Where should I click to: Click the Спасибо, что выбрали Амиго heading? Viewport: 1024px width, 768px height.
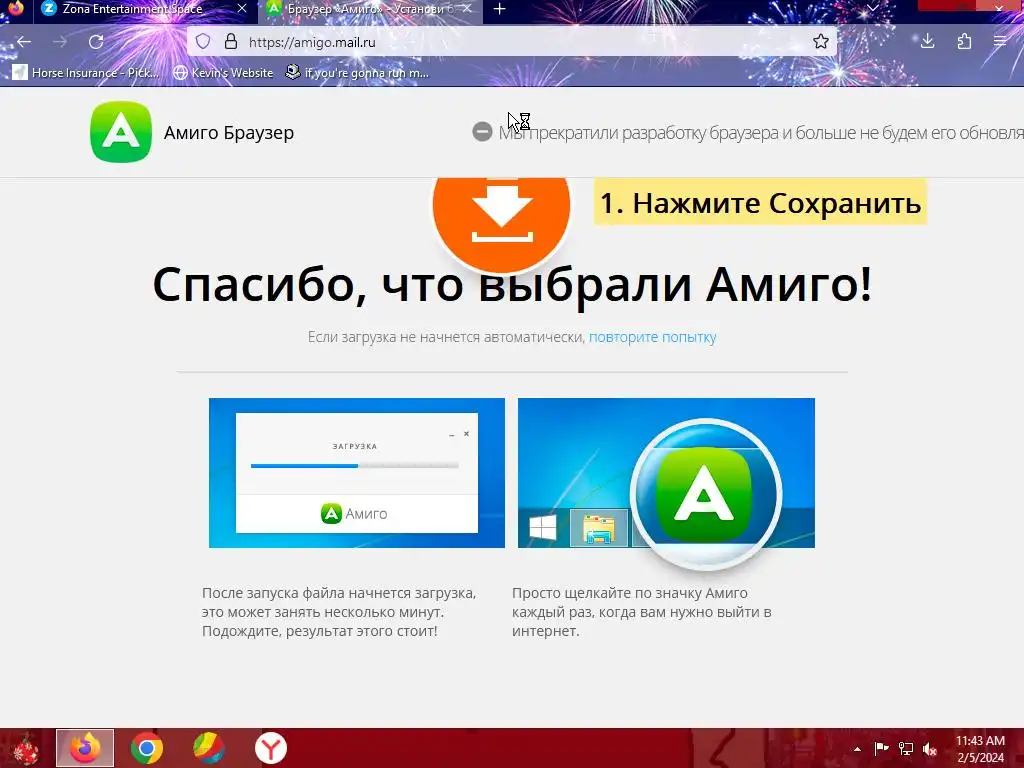512,284
